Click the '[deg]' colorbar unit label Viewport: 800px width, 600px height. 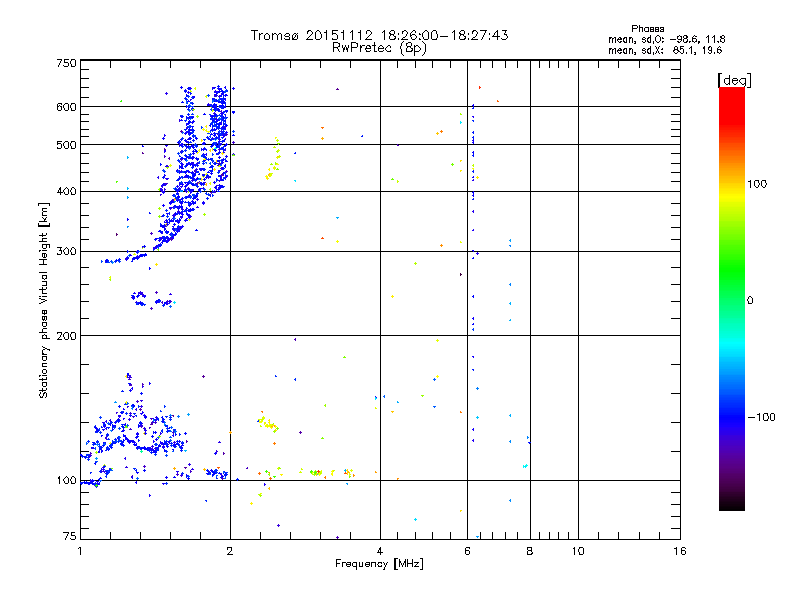[x=734, y=80]
